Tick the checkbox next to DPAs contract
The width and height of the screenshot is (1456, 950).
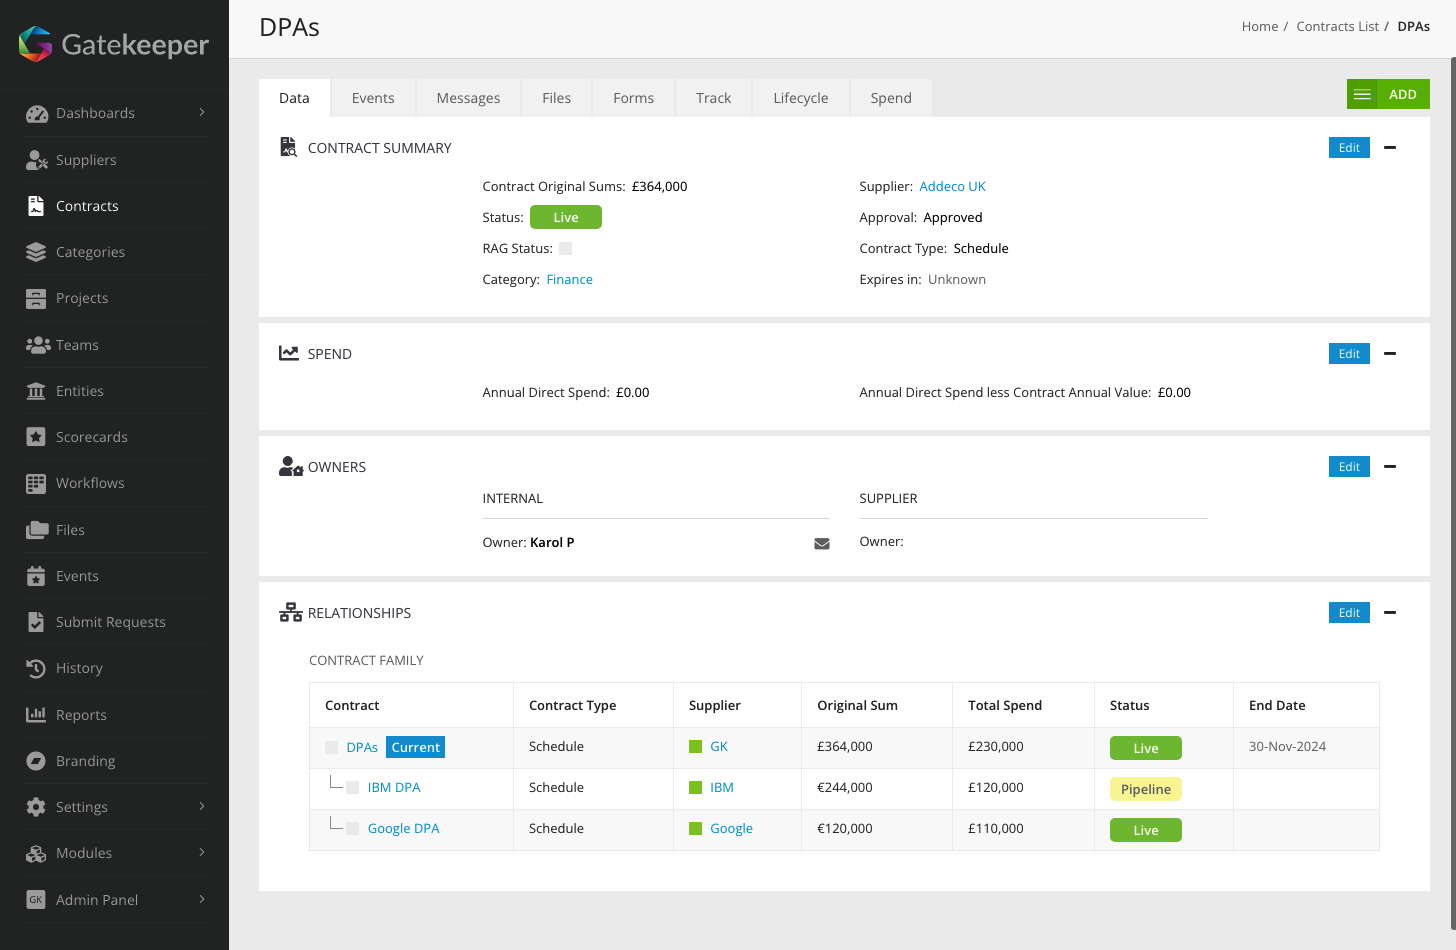pyautogui.click(x=331, y=748)
